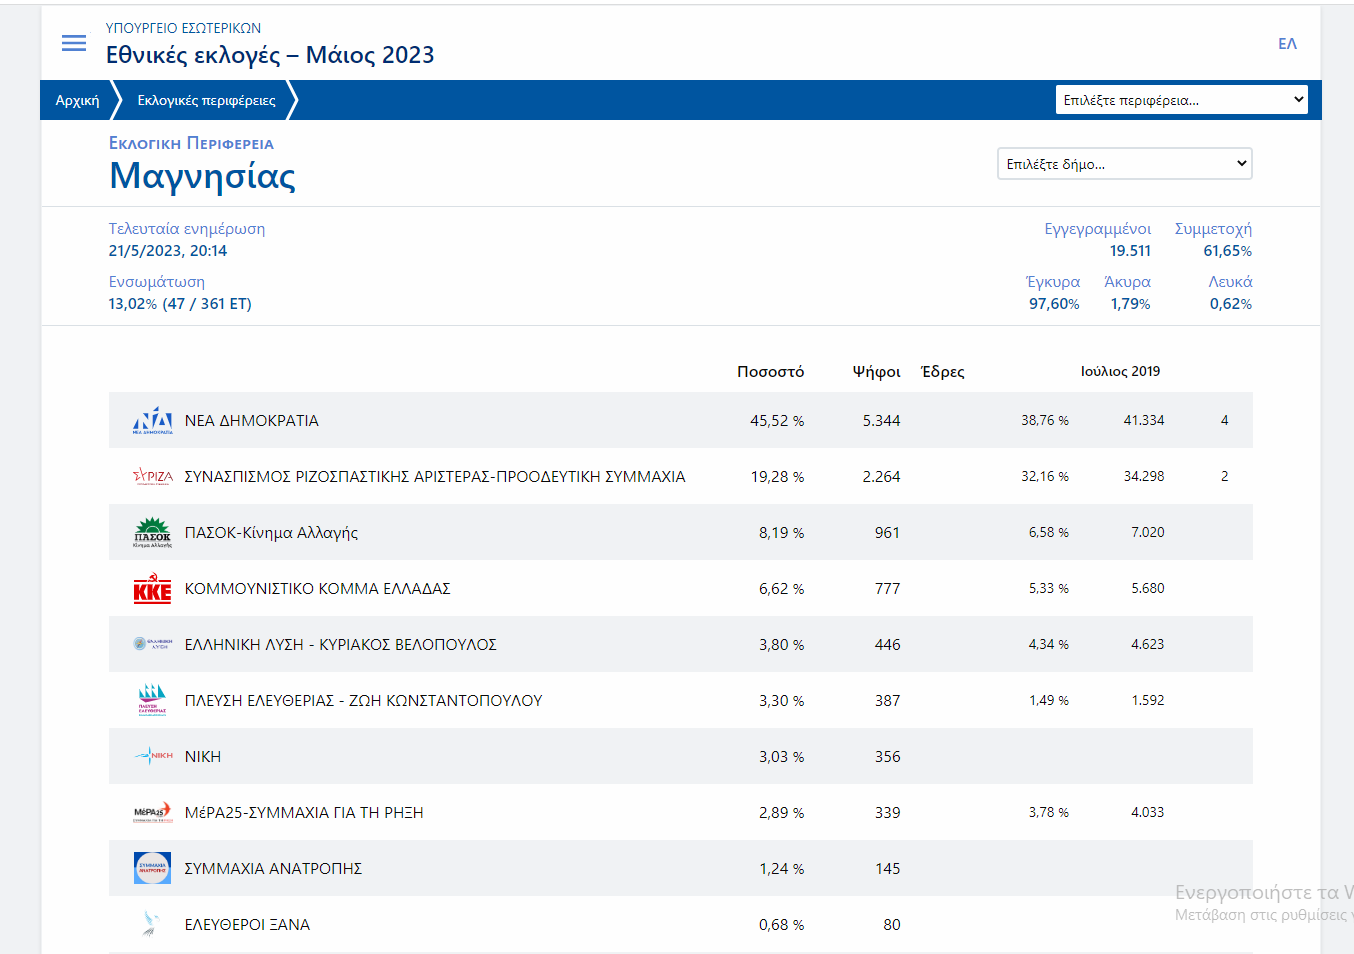This screenshot has width=1354, height=954.
Task: Open the 'Επιλέξτε περιφέρεια' dropdown
Action: pyautogui.click(x=1181, y=100)
